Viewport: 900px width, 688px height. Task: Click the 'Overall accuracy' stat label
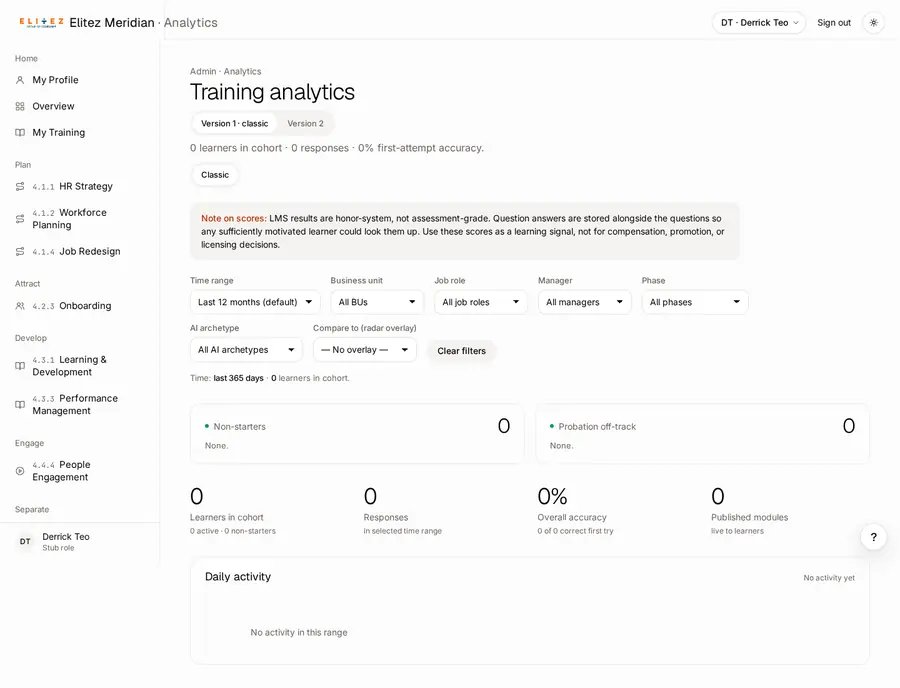tap(572, 517)
